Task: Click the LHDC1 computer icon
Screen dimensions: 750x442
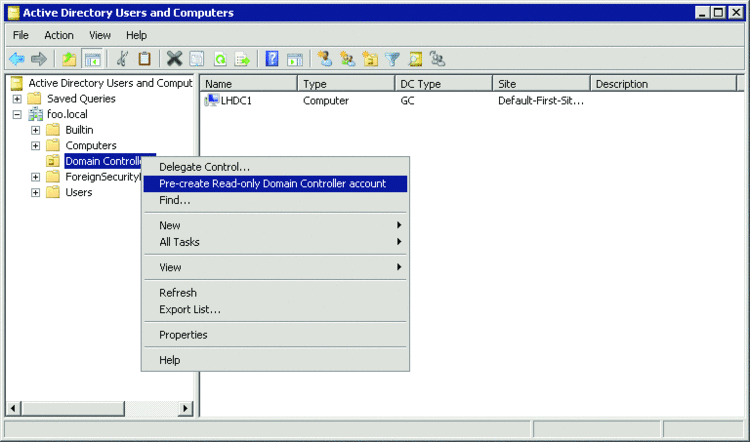Action: (211, 100)
